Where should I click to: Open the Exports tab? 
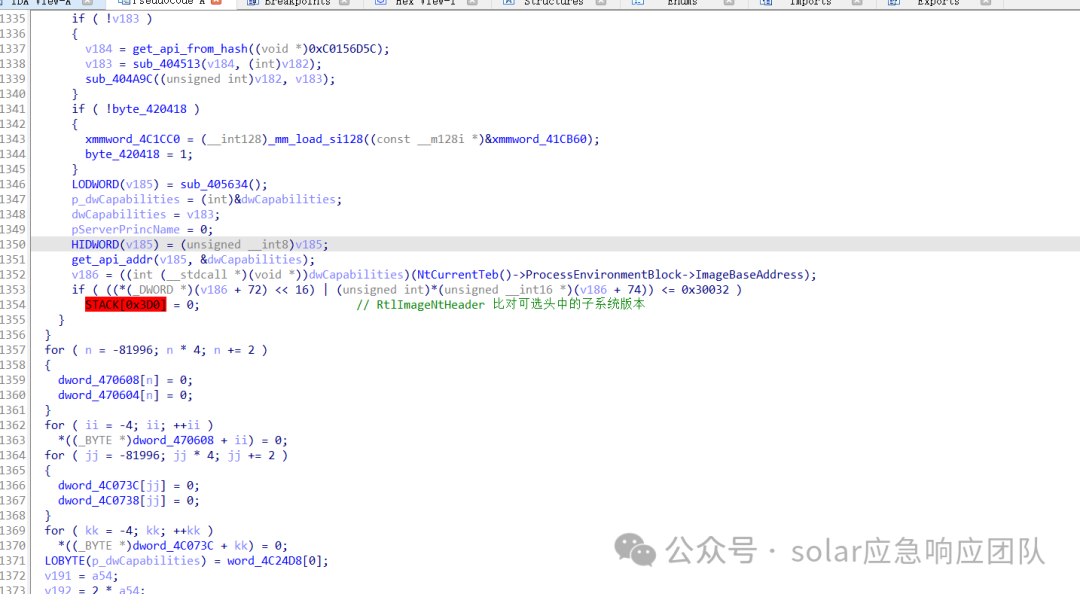[x=938, y=3]
